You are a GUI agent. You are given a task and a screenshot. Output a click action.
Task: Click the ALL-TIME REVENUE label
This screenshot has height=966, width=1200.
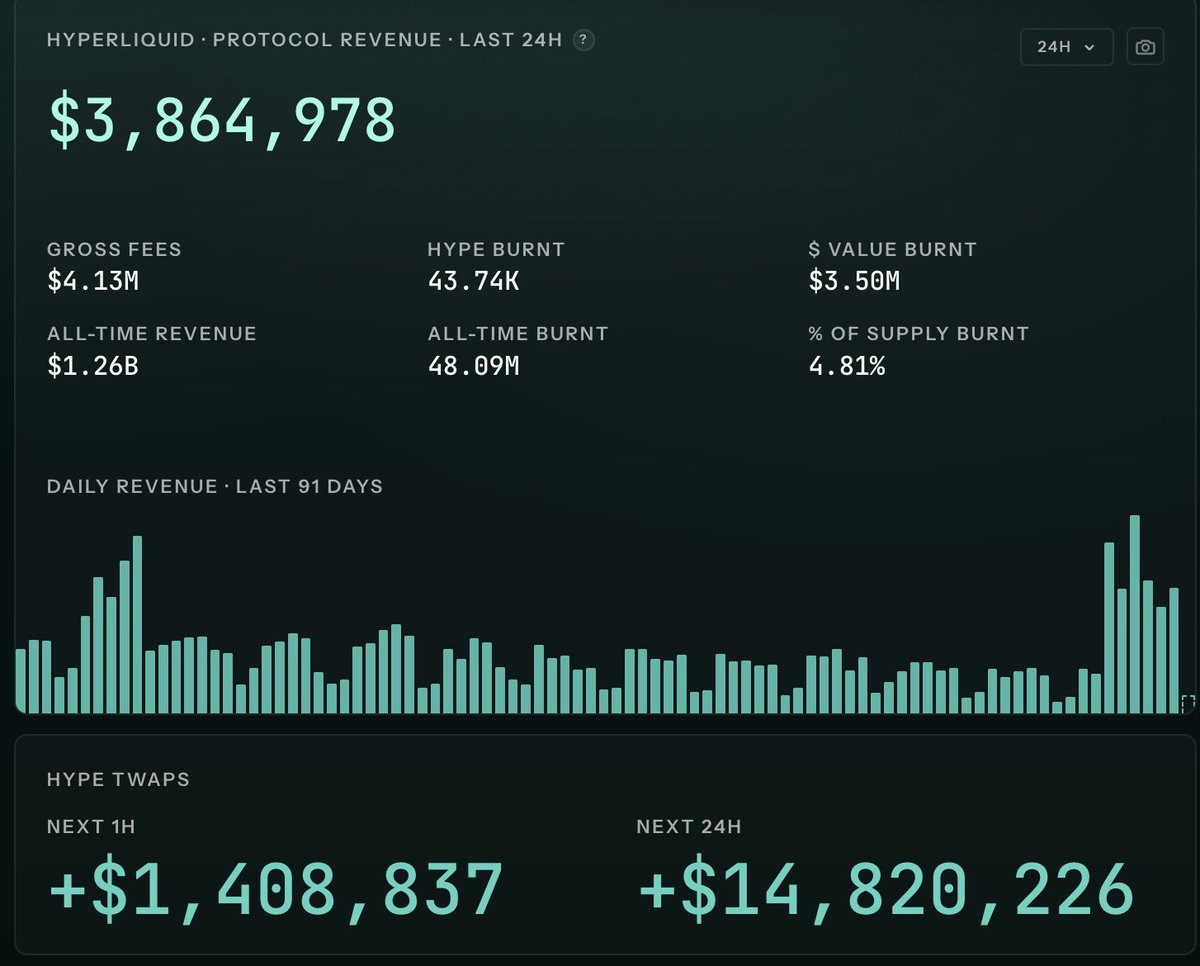[152, 334]
